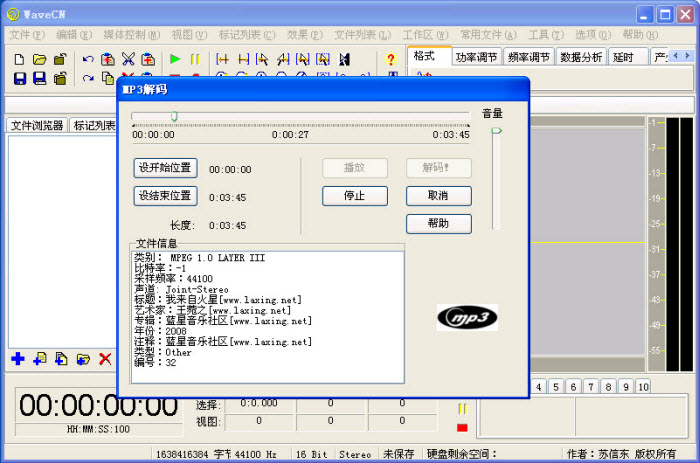Click the 选择 start field showing 0:0.000
This screenshot has height=463, width=700.
[x=259, y=403]
